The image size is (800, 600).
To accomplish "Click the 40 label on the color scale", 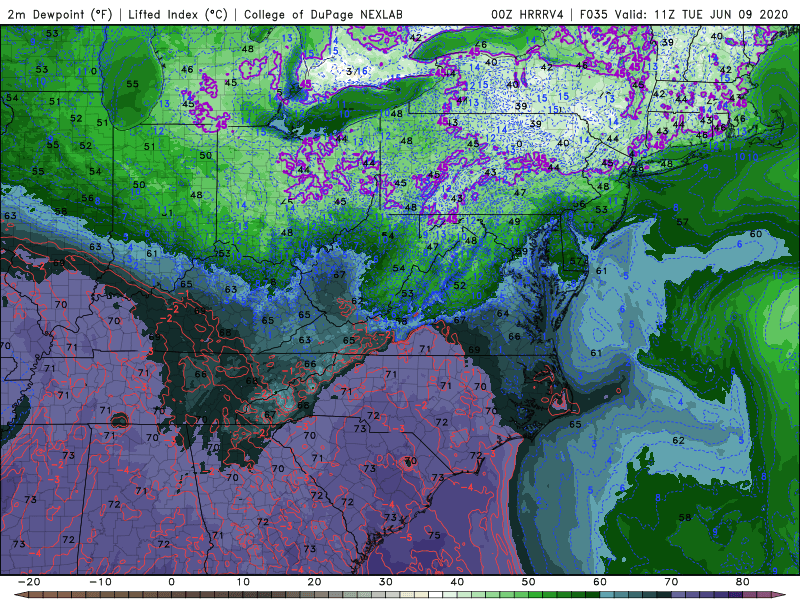I will tap(457, 582).
